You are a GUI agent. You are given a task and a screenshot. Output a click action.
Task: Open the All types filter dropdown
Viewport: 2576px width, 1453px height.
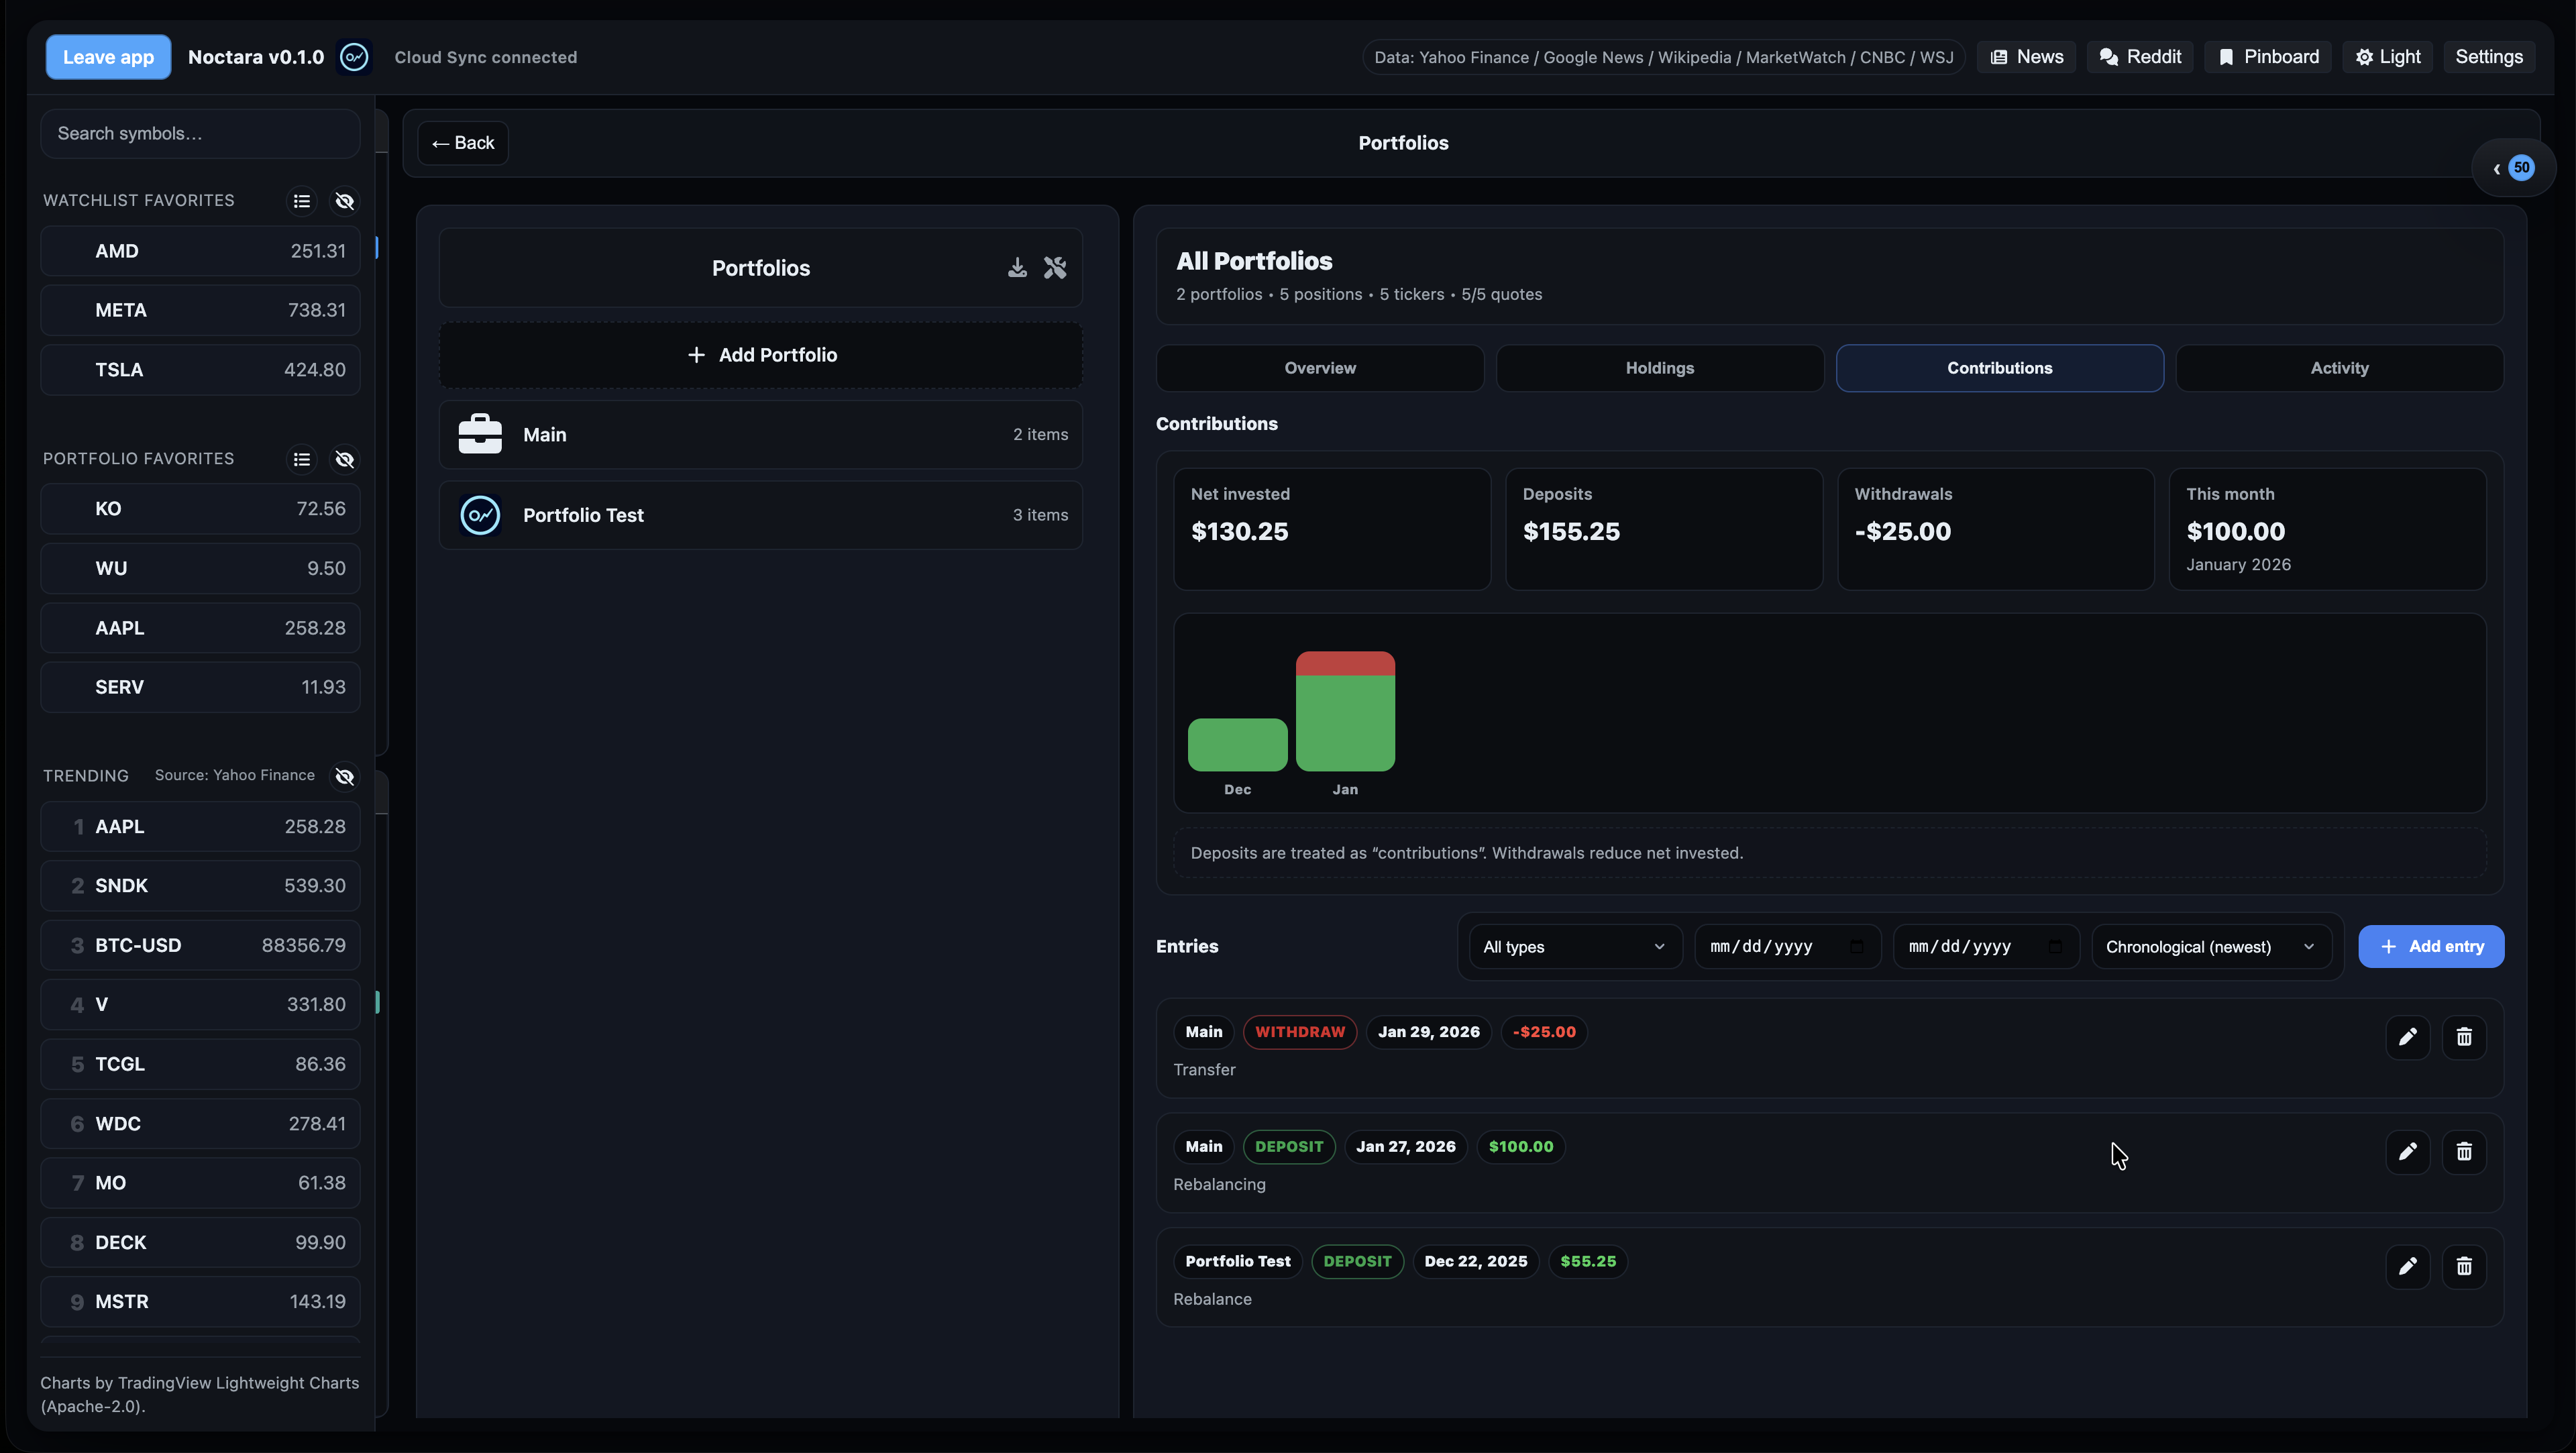pyautogui.click(x=1572, y=946)
